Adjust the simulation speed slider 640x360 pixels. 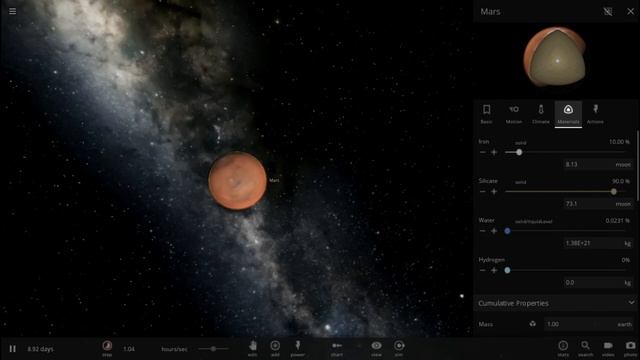[x=213, y=349]
